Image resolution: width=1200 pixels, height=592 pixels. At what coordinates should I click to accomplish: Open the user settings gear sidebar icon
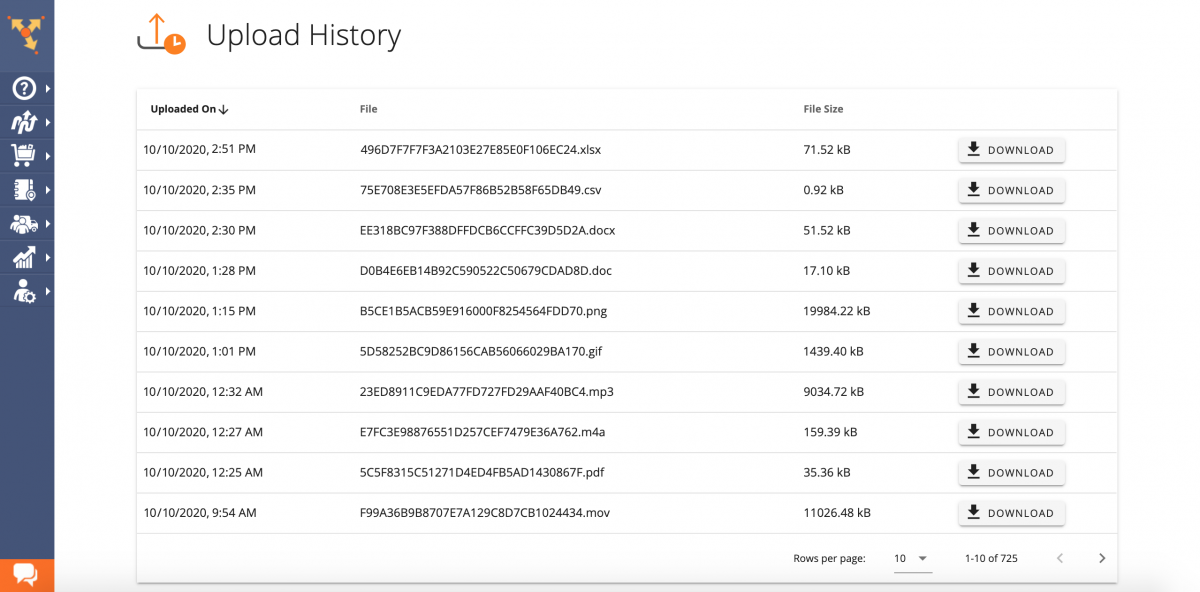point(24,291)
